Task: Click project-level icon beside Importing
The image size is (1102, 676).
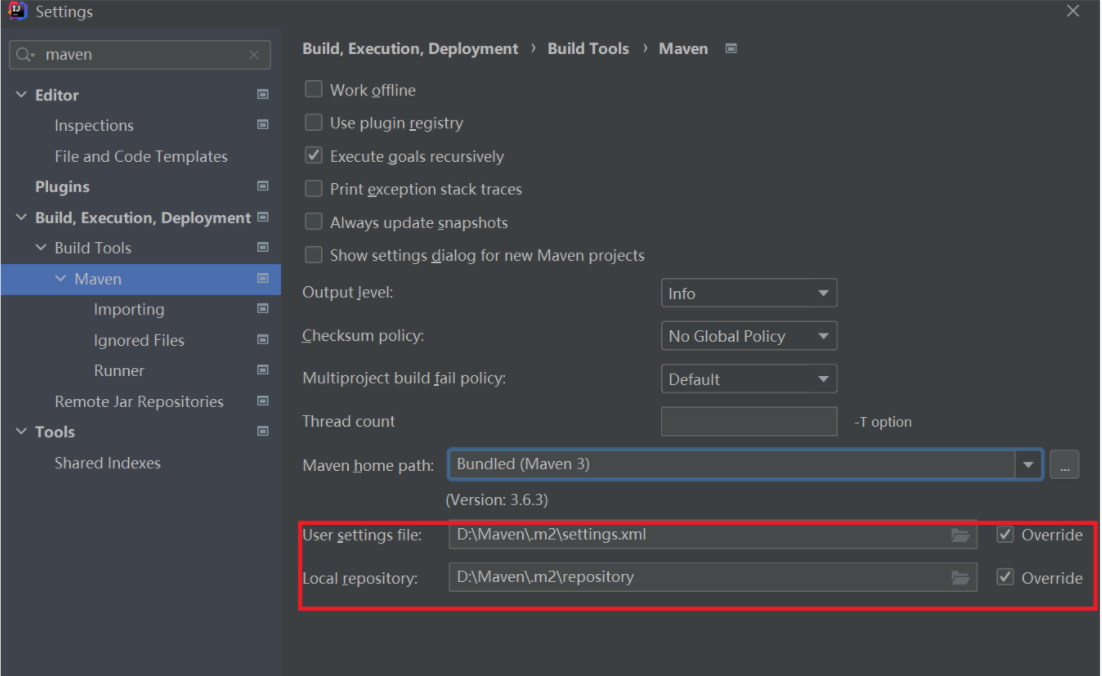Action: [263, 308]
